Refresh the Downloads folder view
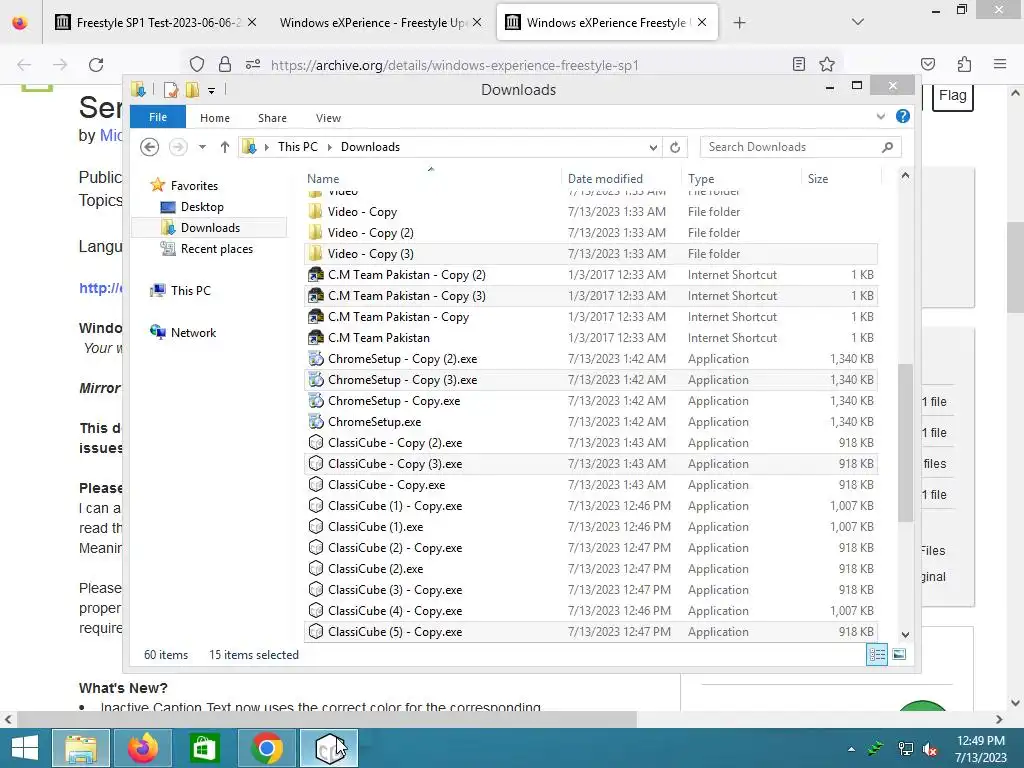This screenshot has height=768, width=1024. tap(675, 148)
